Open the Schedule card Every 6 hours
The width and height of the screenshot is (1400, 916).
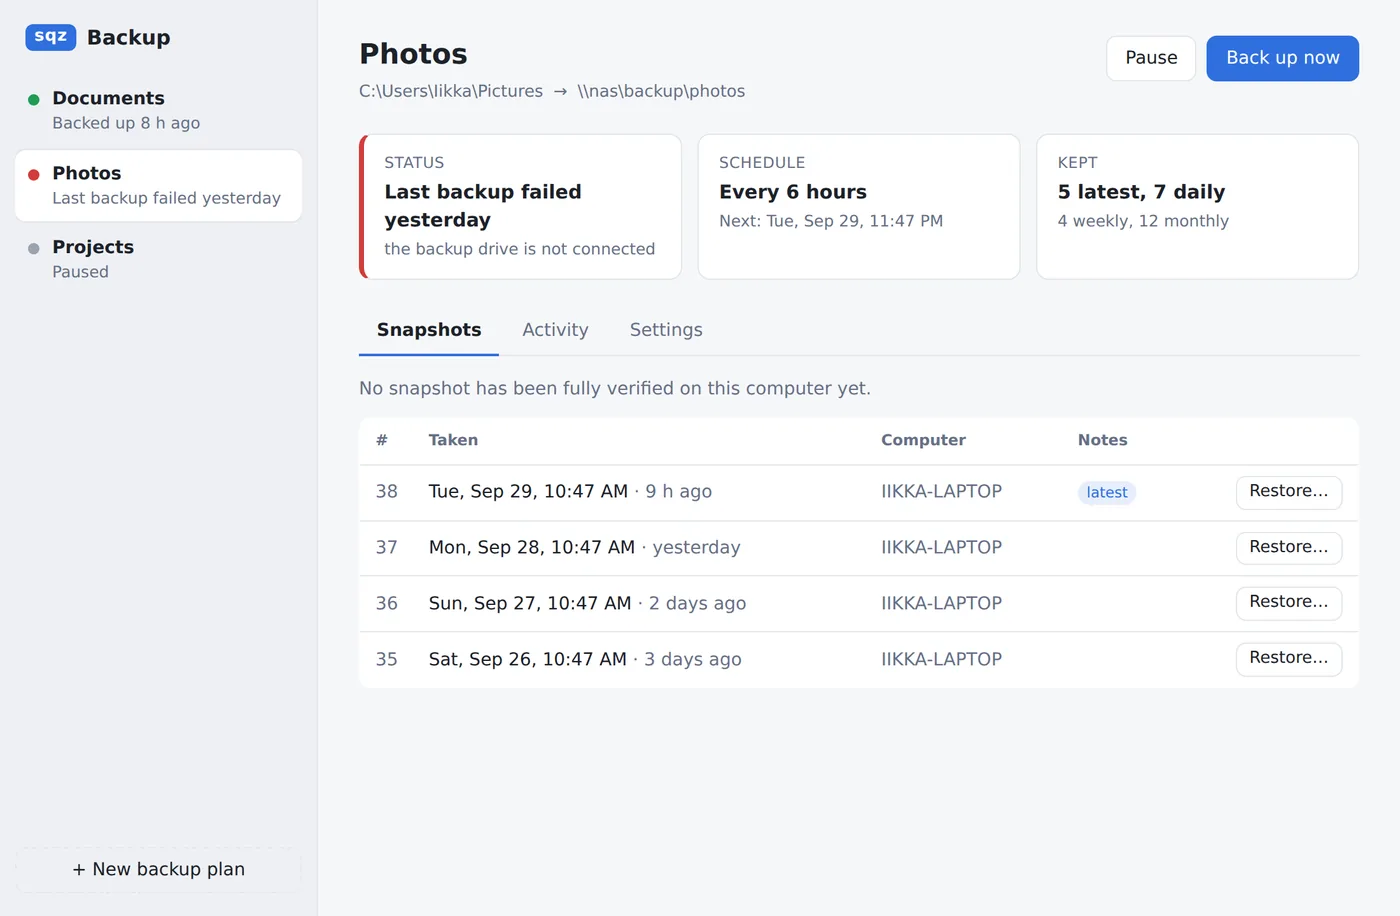tap(859, 207)
